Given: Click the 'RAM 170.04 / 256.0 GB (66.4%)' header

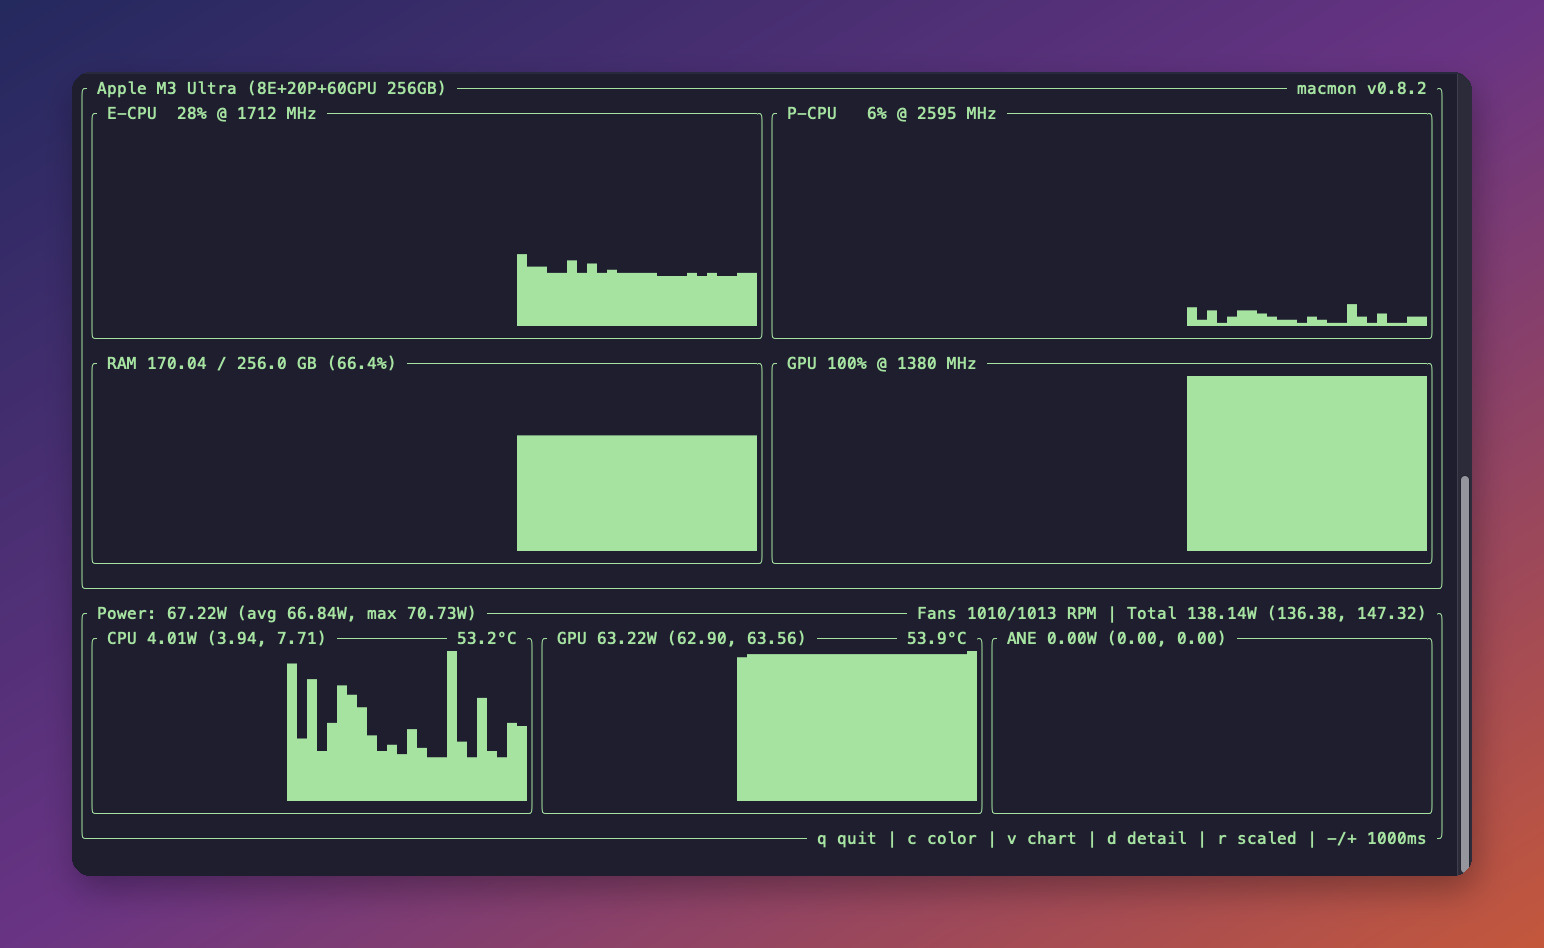Looking at the screenshot, I should click(251, 363).
